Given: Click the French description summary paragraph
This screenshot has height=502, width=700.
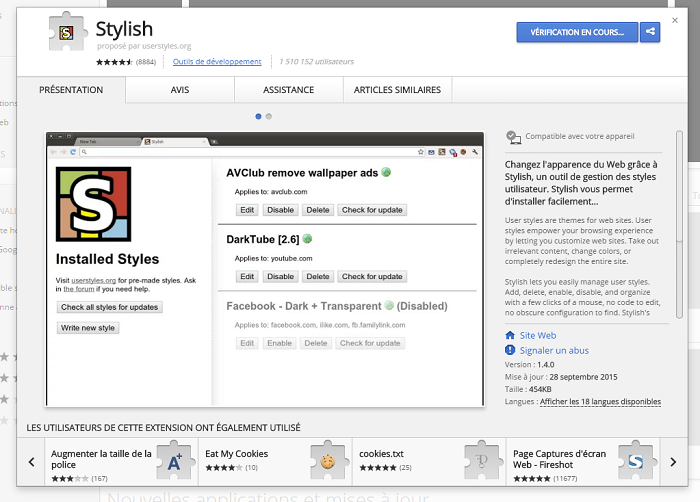Looking at the screenshot, I should (x=581, y=183).
